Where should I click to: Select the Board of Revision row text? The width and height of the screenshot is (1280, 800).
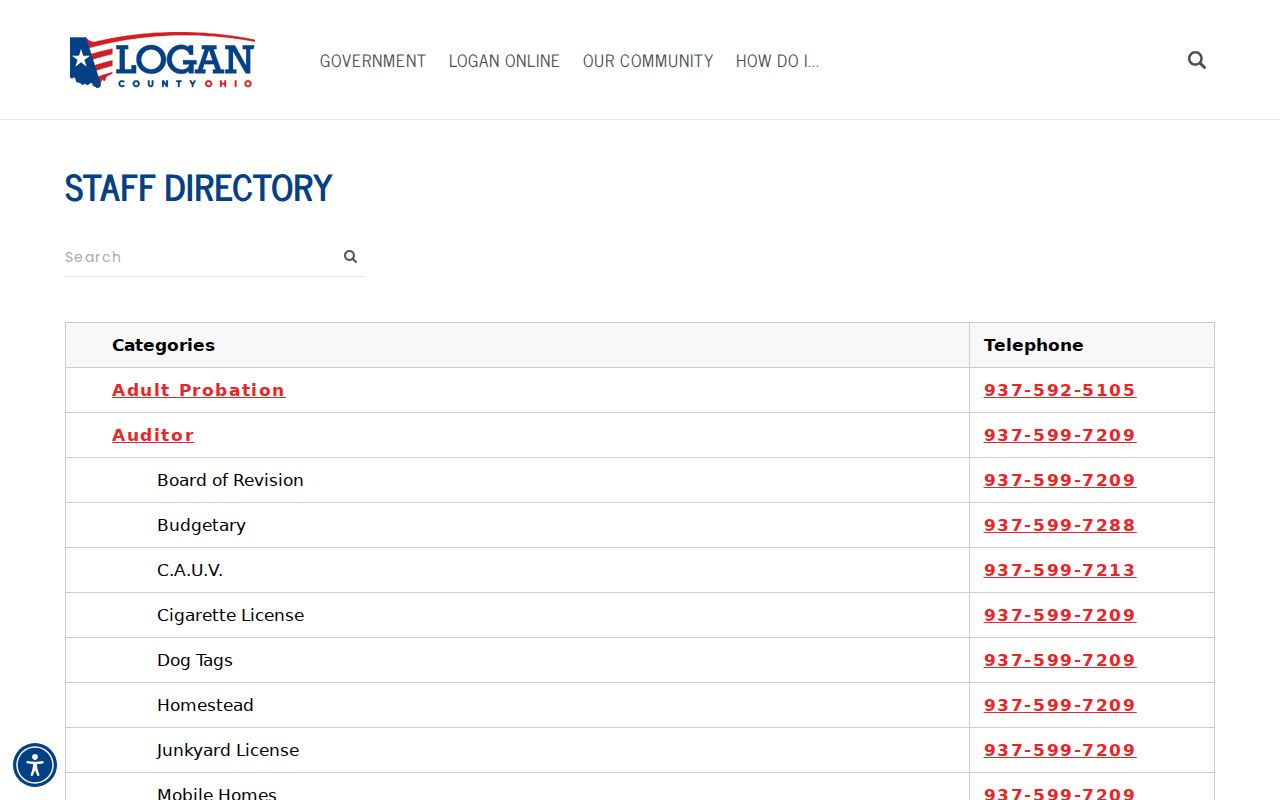[x=230, y=480]
